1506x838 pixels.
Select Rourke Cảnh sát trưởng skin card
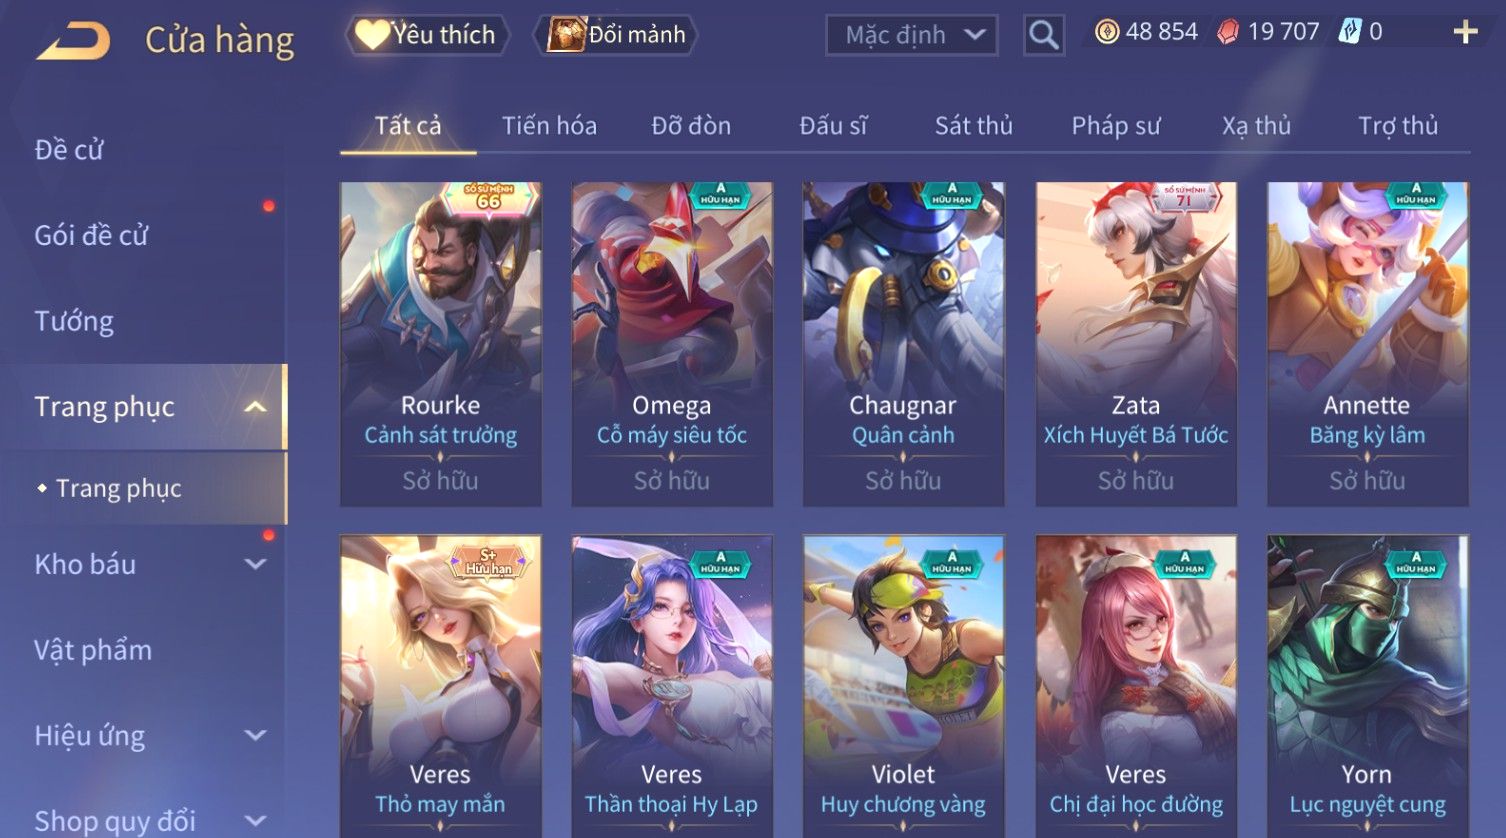pos(440,344)
